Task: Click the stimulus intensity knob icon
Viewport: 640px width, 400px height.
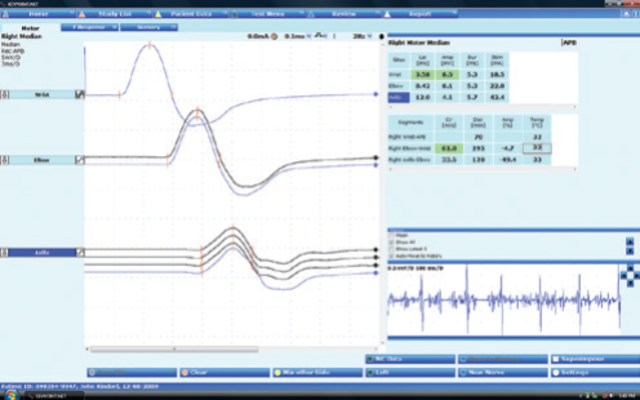Action: click(321, 35)
